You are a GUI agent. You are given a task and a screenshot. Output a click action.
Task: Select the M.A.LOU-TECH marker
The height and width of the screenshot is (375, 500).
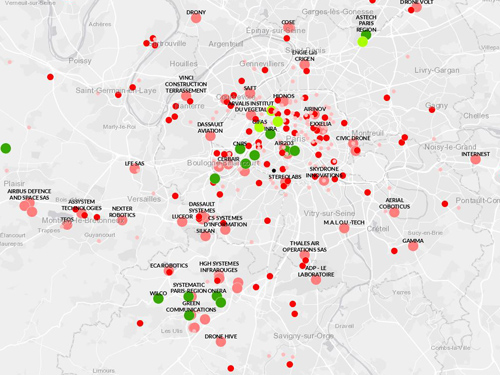[x=344, y=228]
